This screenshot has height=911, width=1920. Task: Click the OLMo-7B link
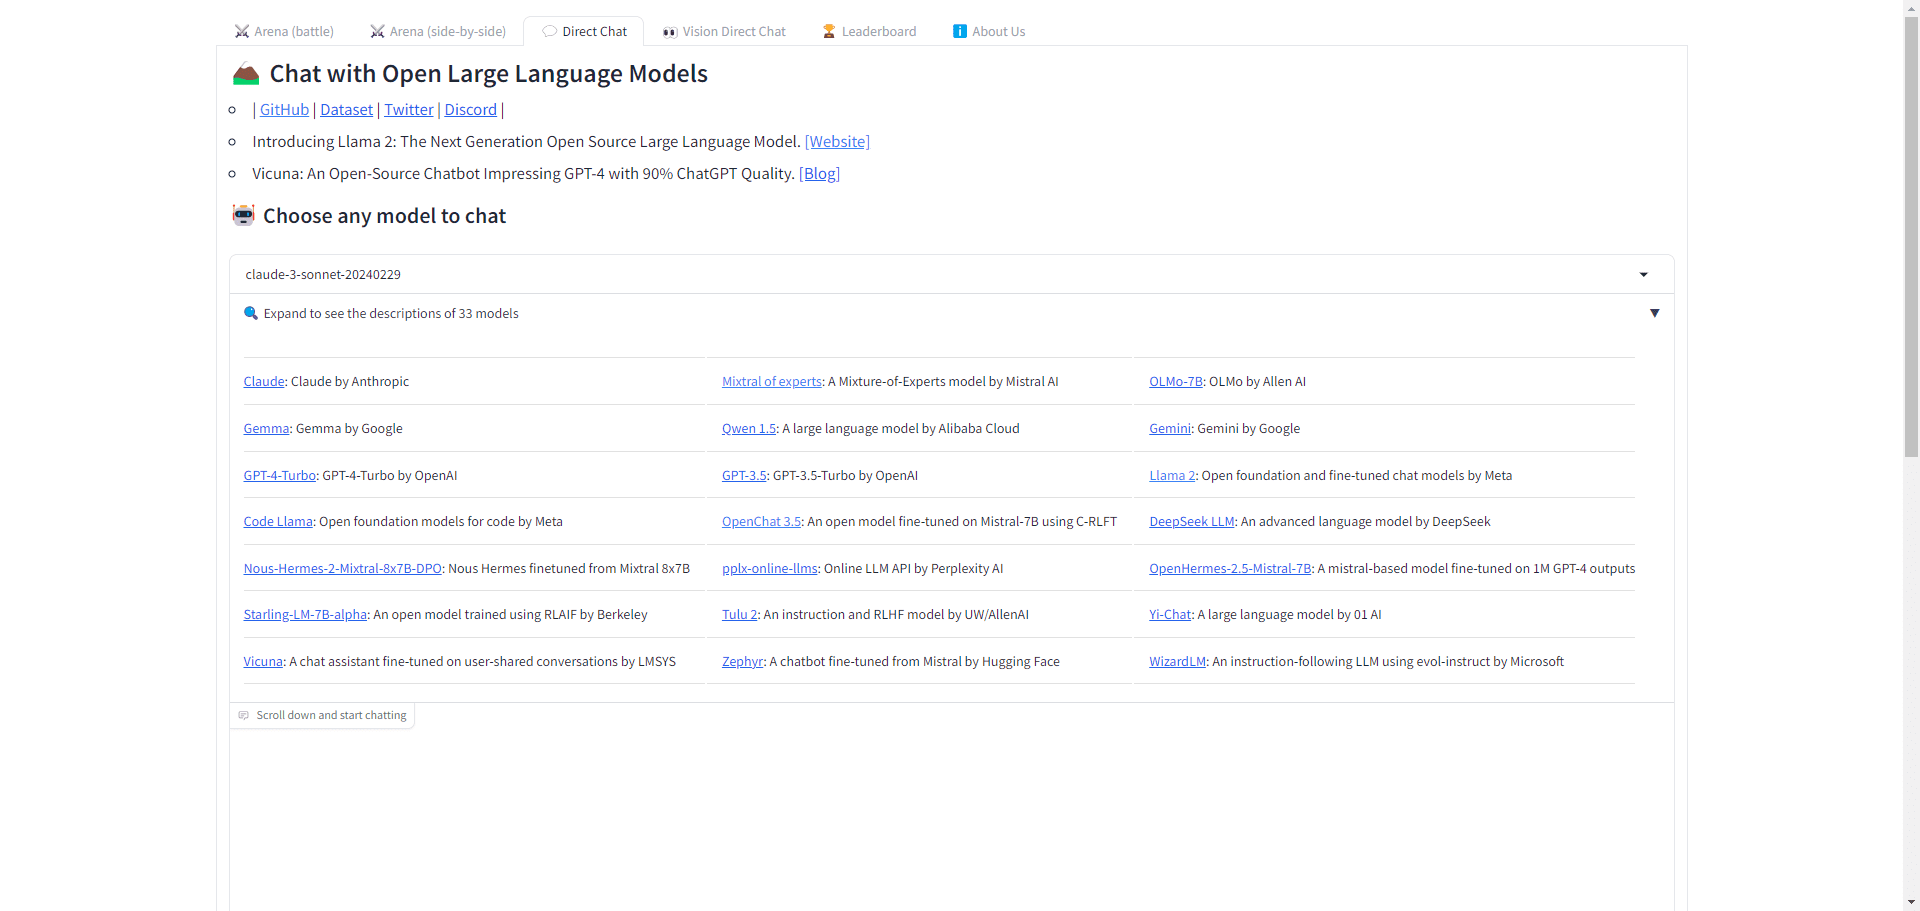click(1176, 382)
